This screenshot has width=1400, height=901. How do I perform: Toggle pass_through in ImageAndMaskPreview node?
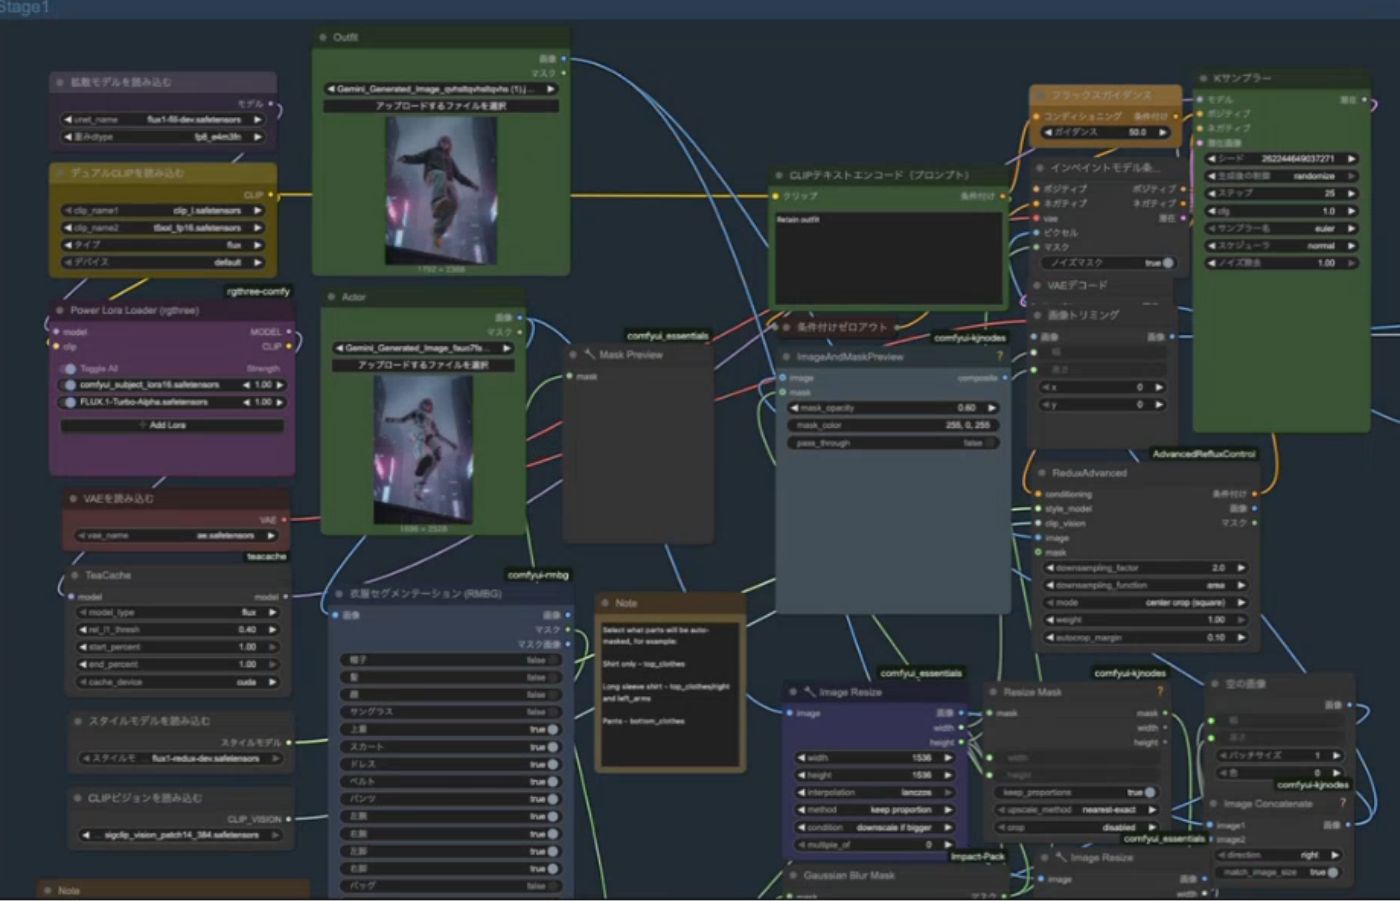[x=989, y=443]
